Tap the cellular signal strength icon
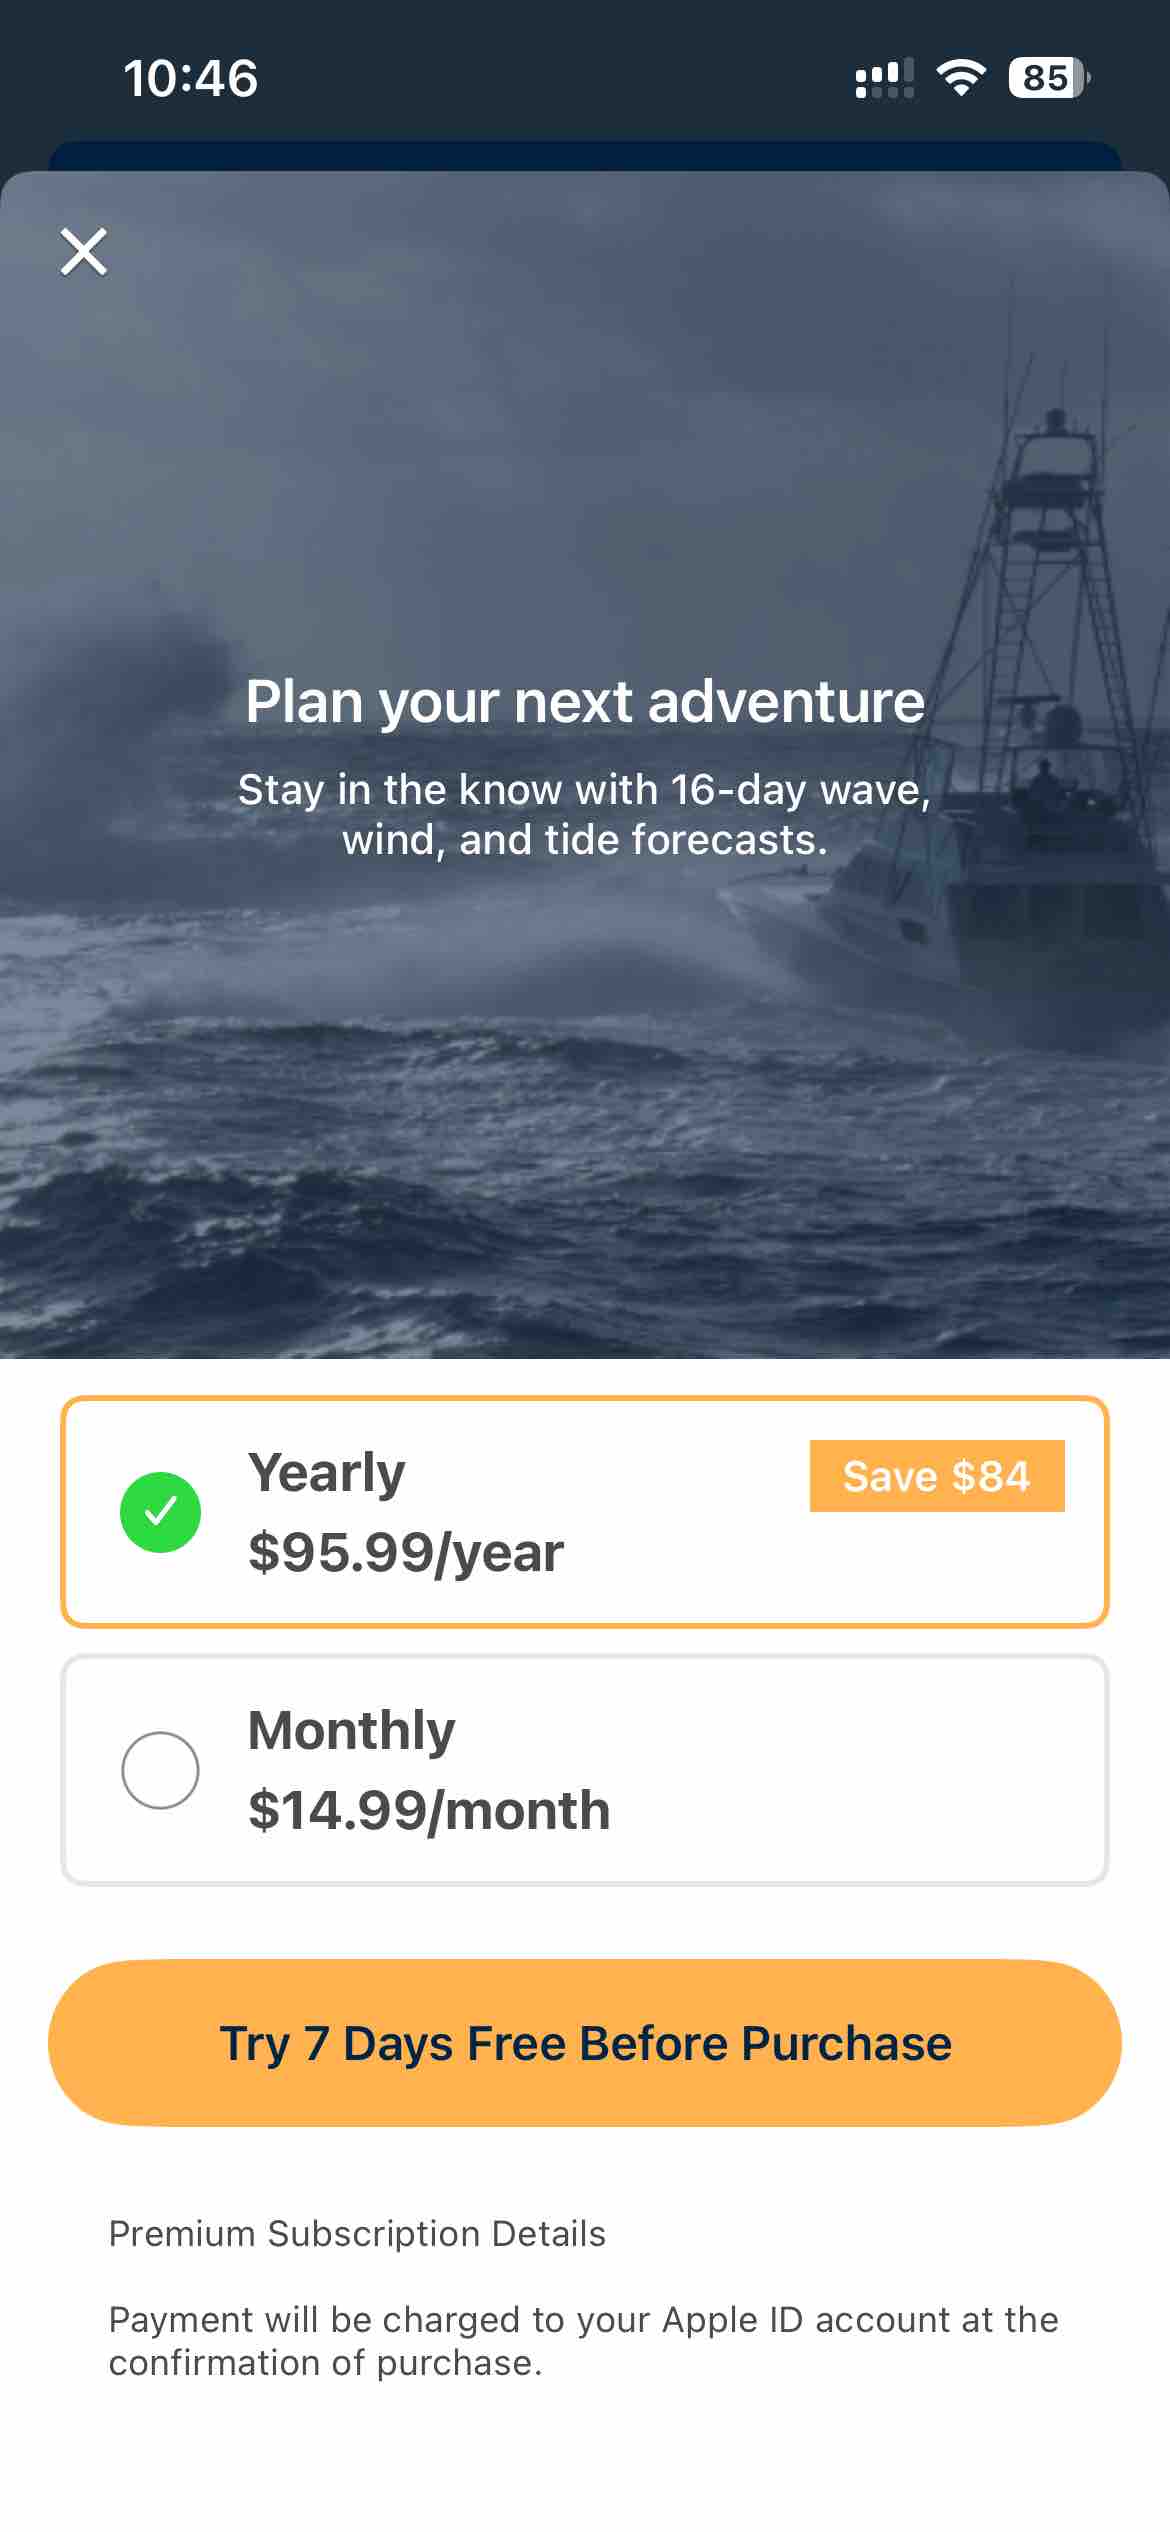Viewport: 1170px width, 2532px height. 884,78
